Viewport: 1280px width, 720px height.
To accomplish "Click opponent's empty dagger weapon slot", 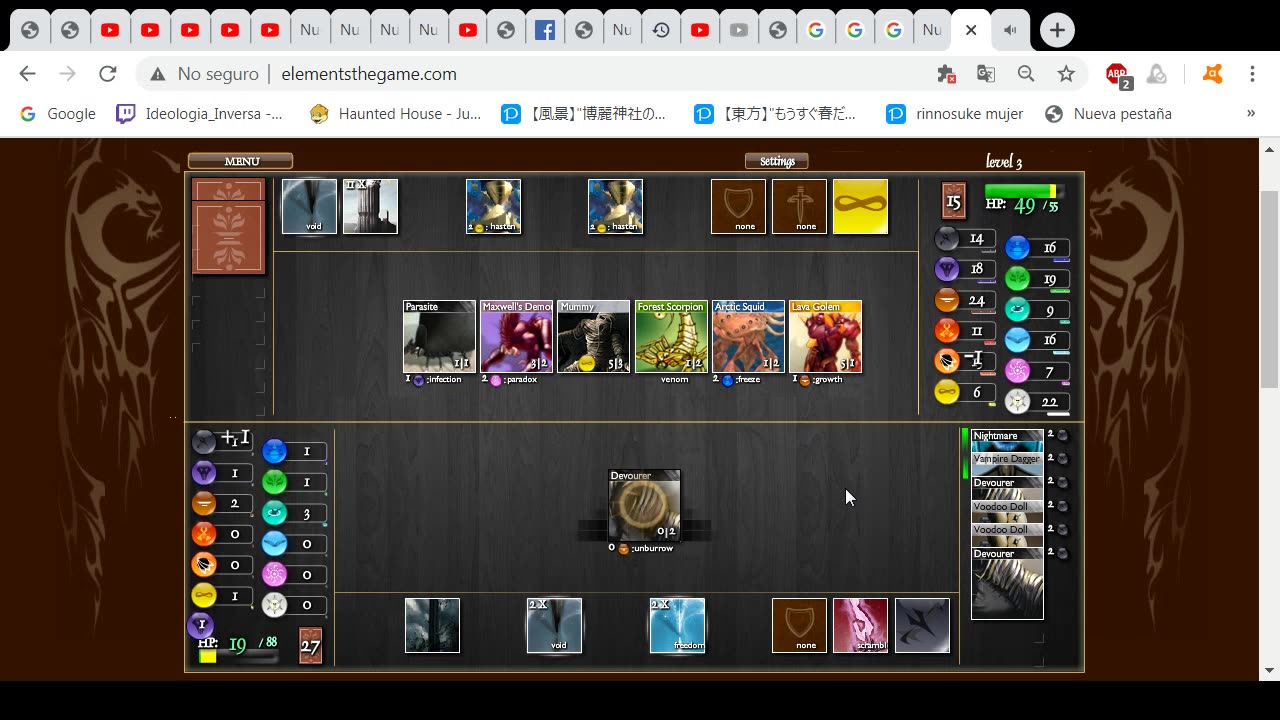I will (x=799, y=206).
